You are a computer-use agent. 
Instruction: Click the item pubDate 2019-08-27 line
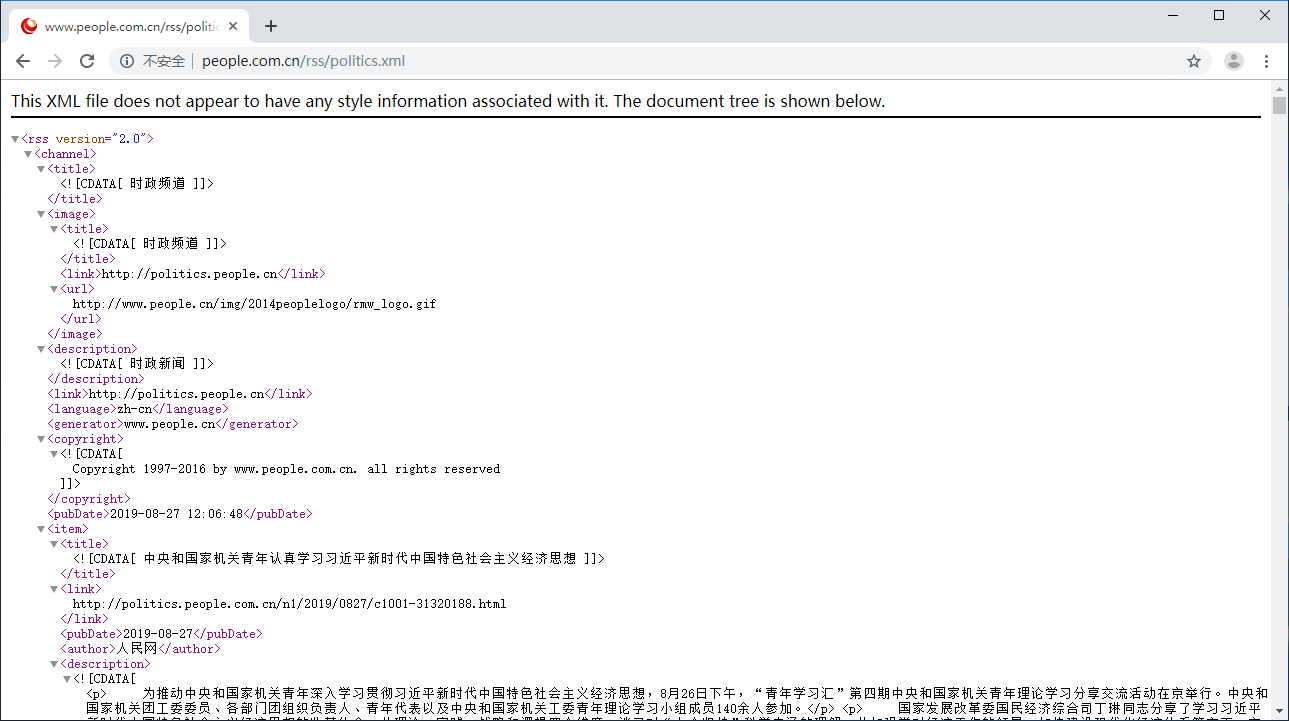pos(161,634)
